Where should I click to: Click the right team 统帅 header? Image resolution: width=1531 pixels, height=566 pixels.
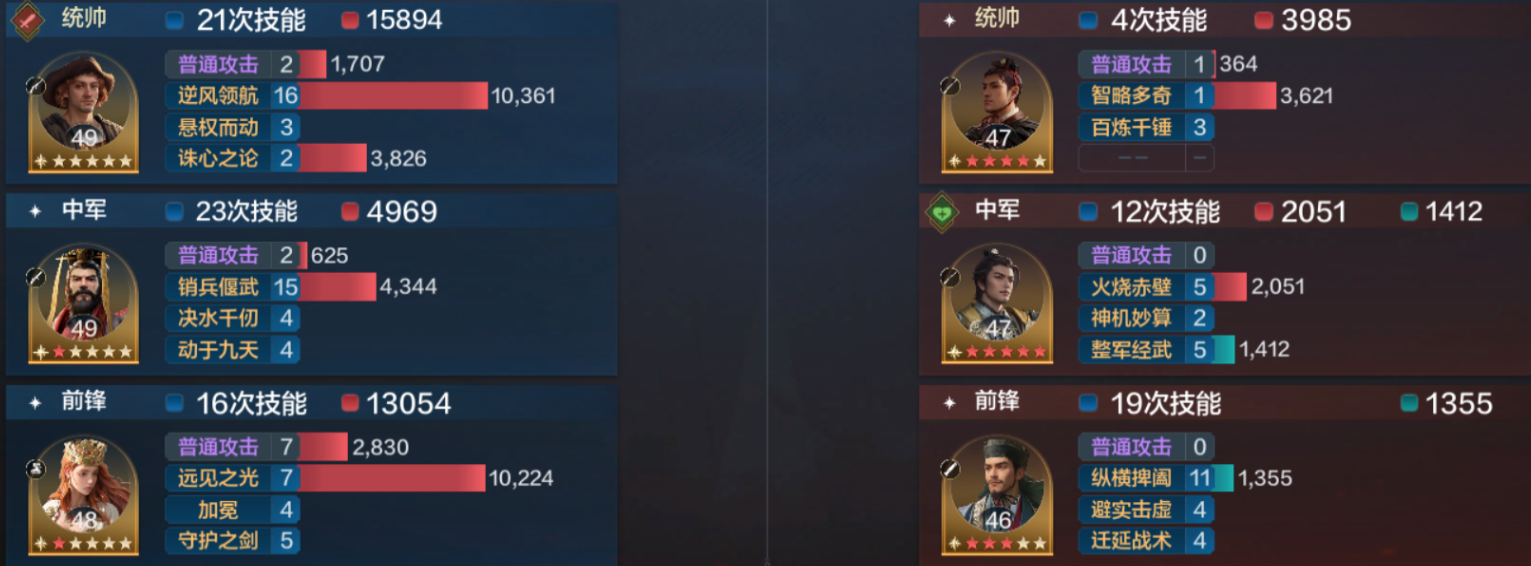997,19
